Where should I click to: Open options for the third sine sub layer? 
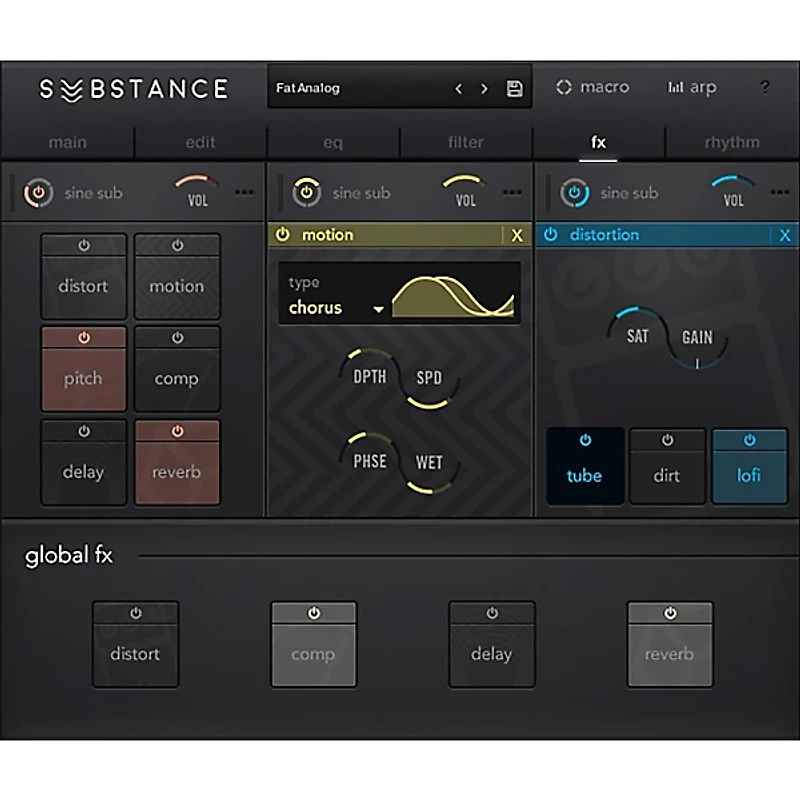coord(779,193)
